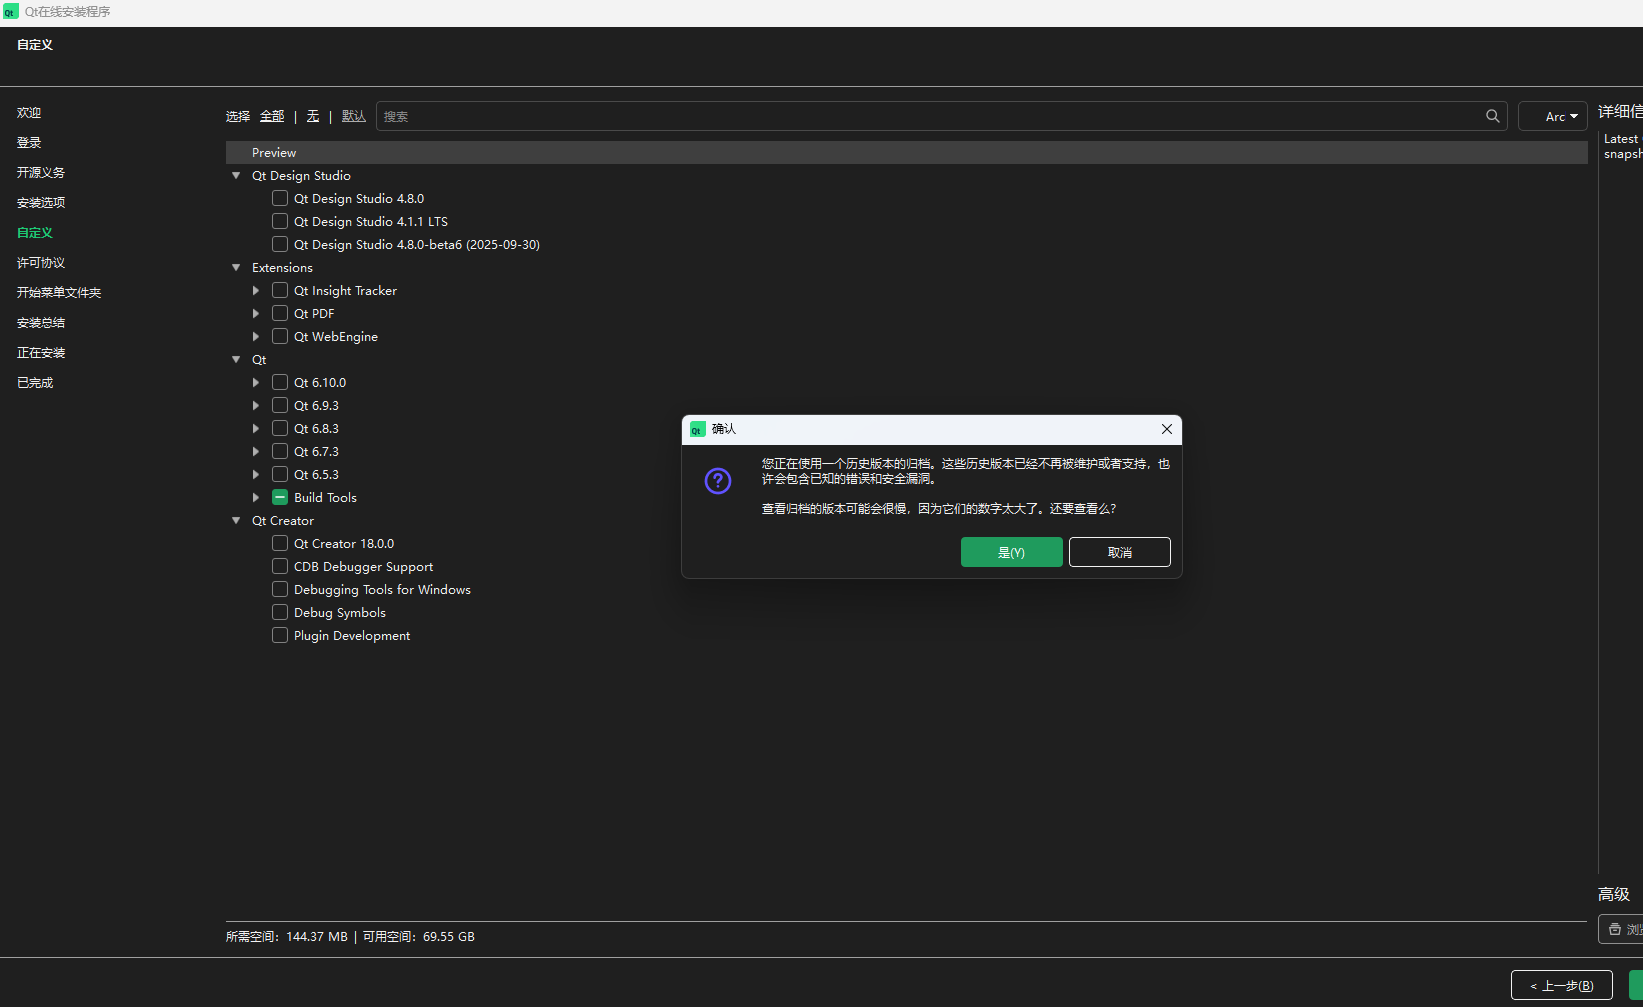The width and height of the screenshot is (1643, 1007).
Task: Expand the Qt 6.8.3 node
Action: click(x=256, y=428)
